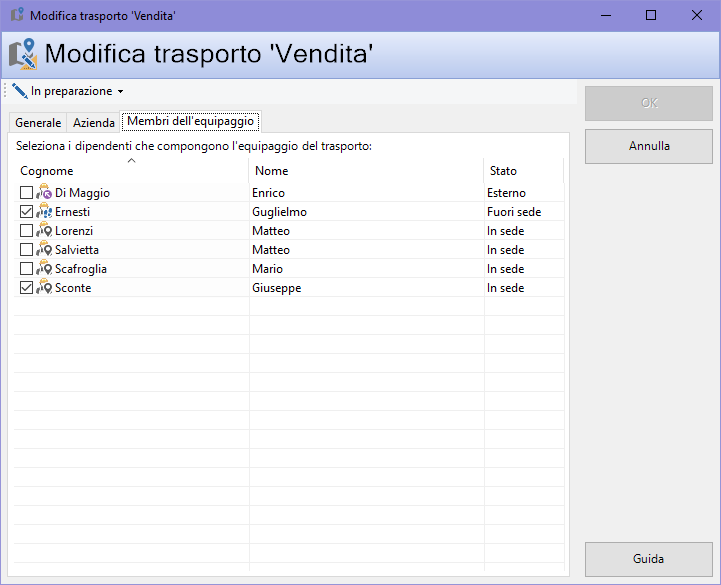Check the Scafroglia crew checkbox

coord(26,268)
